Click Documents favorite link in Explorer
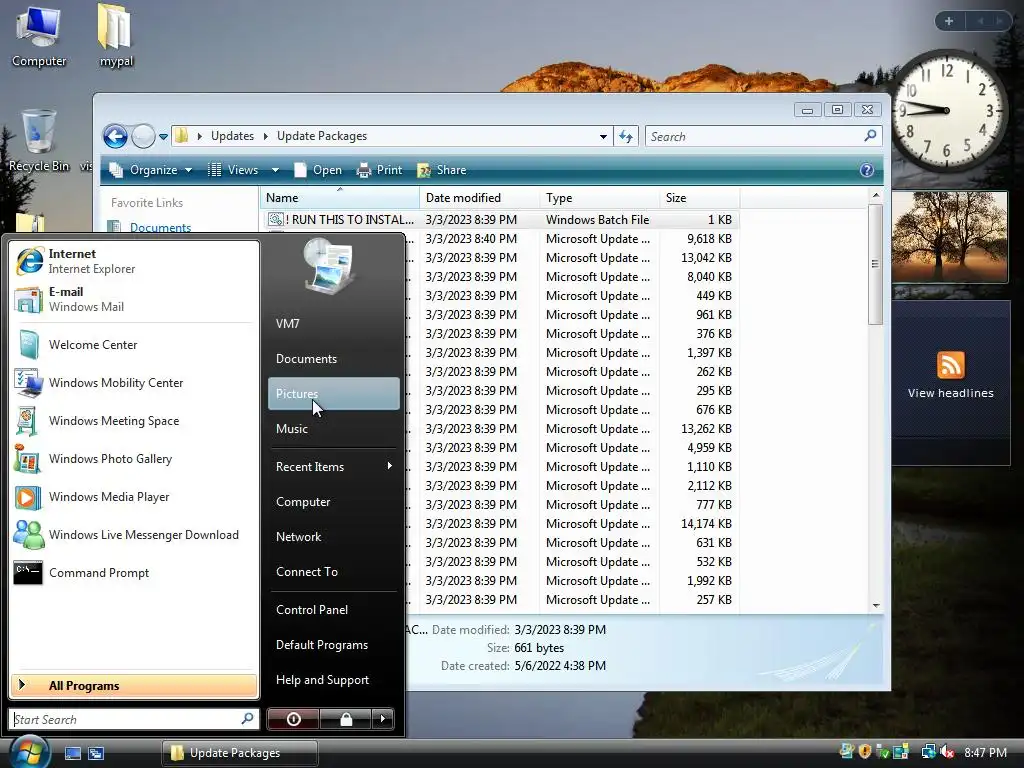1024x768 pixels. (x=160, y=227)
